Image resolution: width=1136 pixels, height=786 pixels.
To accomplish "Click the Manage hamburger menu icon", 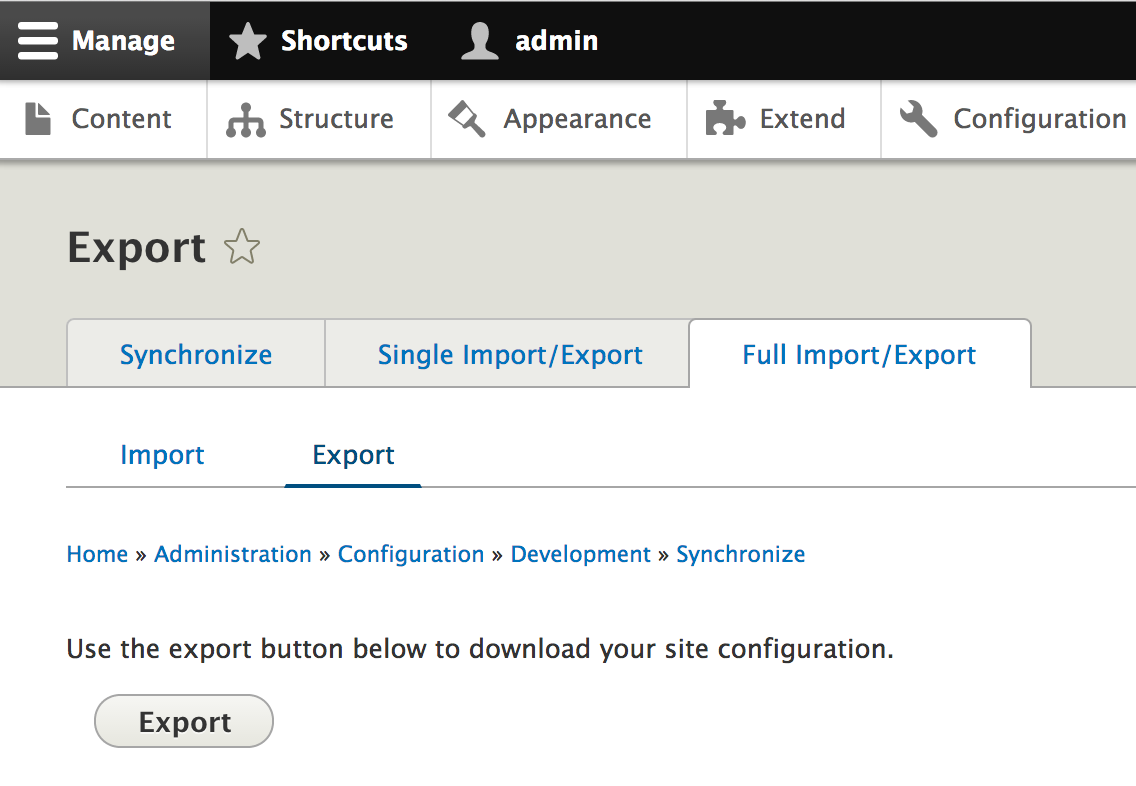I will [x=38, y=41].
